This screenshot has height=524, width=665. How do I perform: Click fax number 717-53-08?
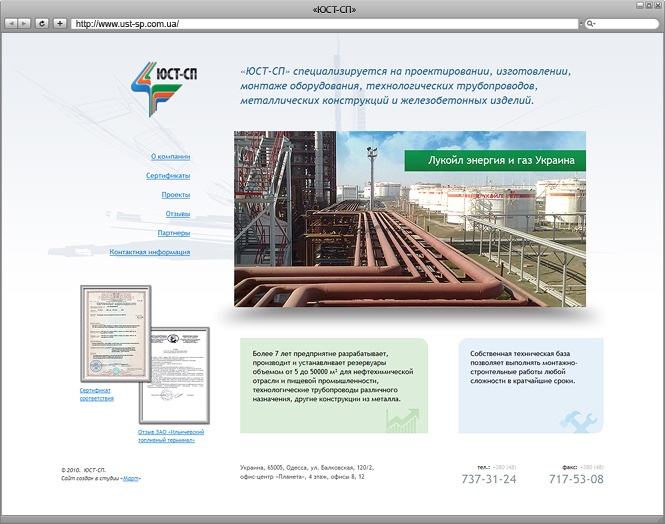pyautogui.click(x=576, y=479)
